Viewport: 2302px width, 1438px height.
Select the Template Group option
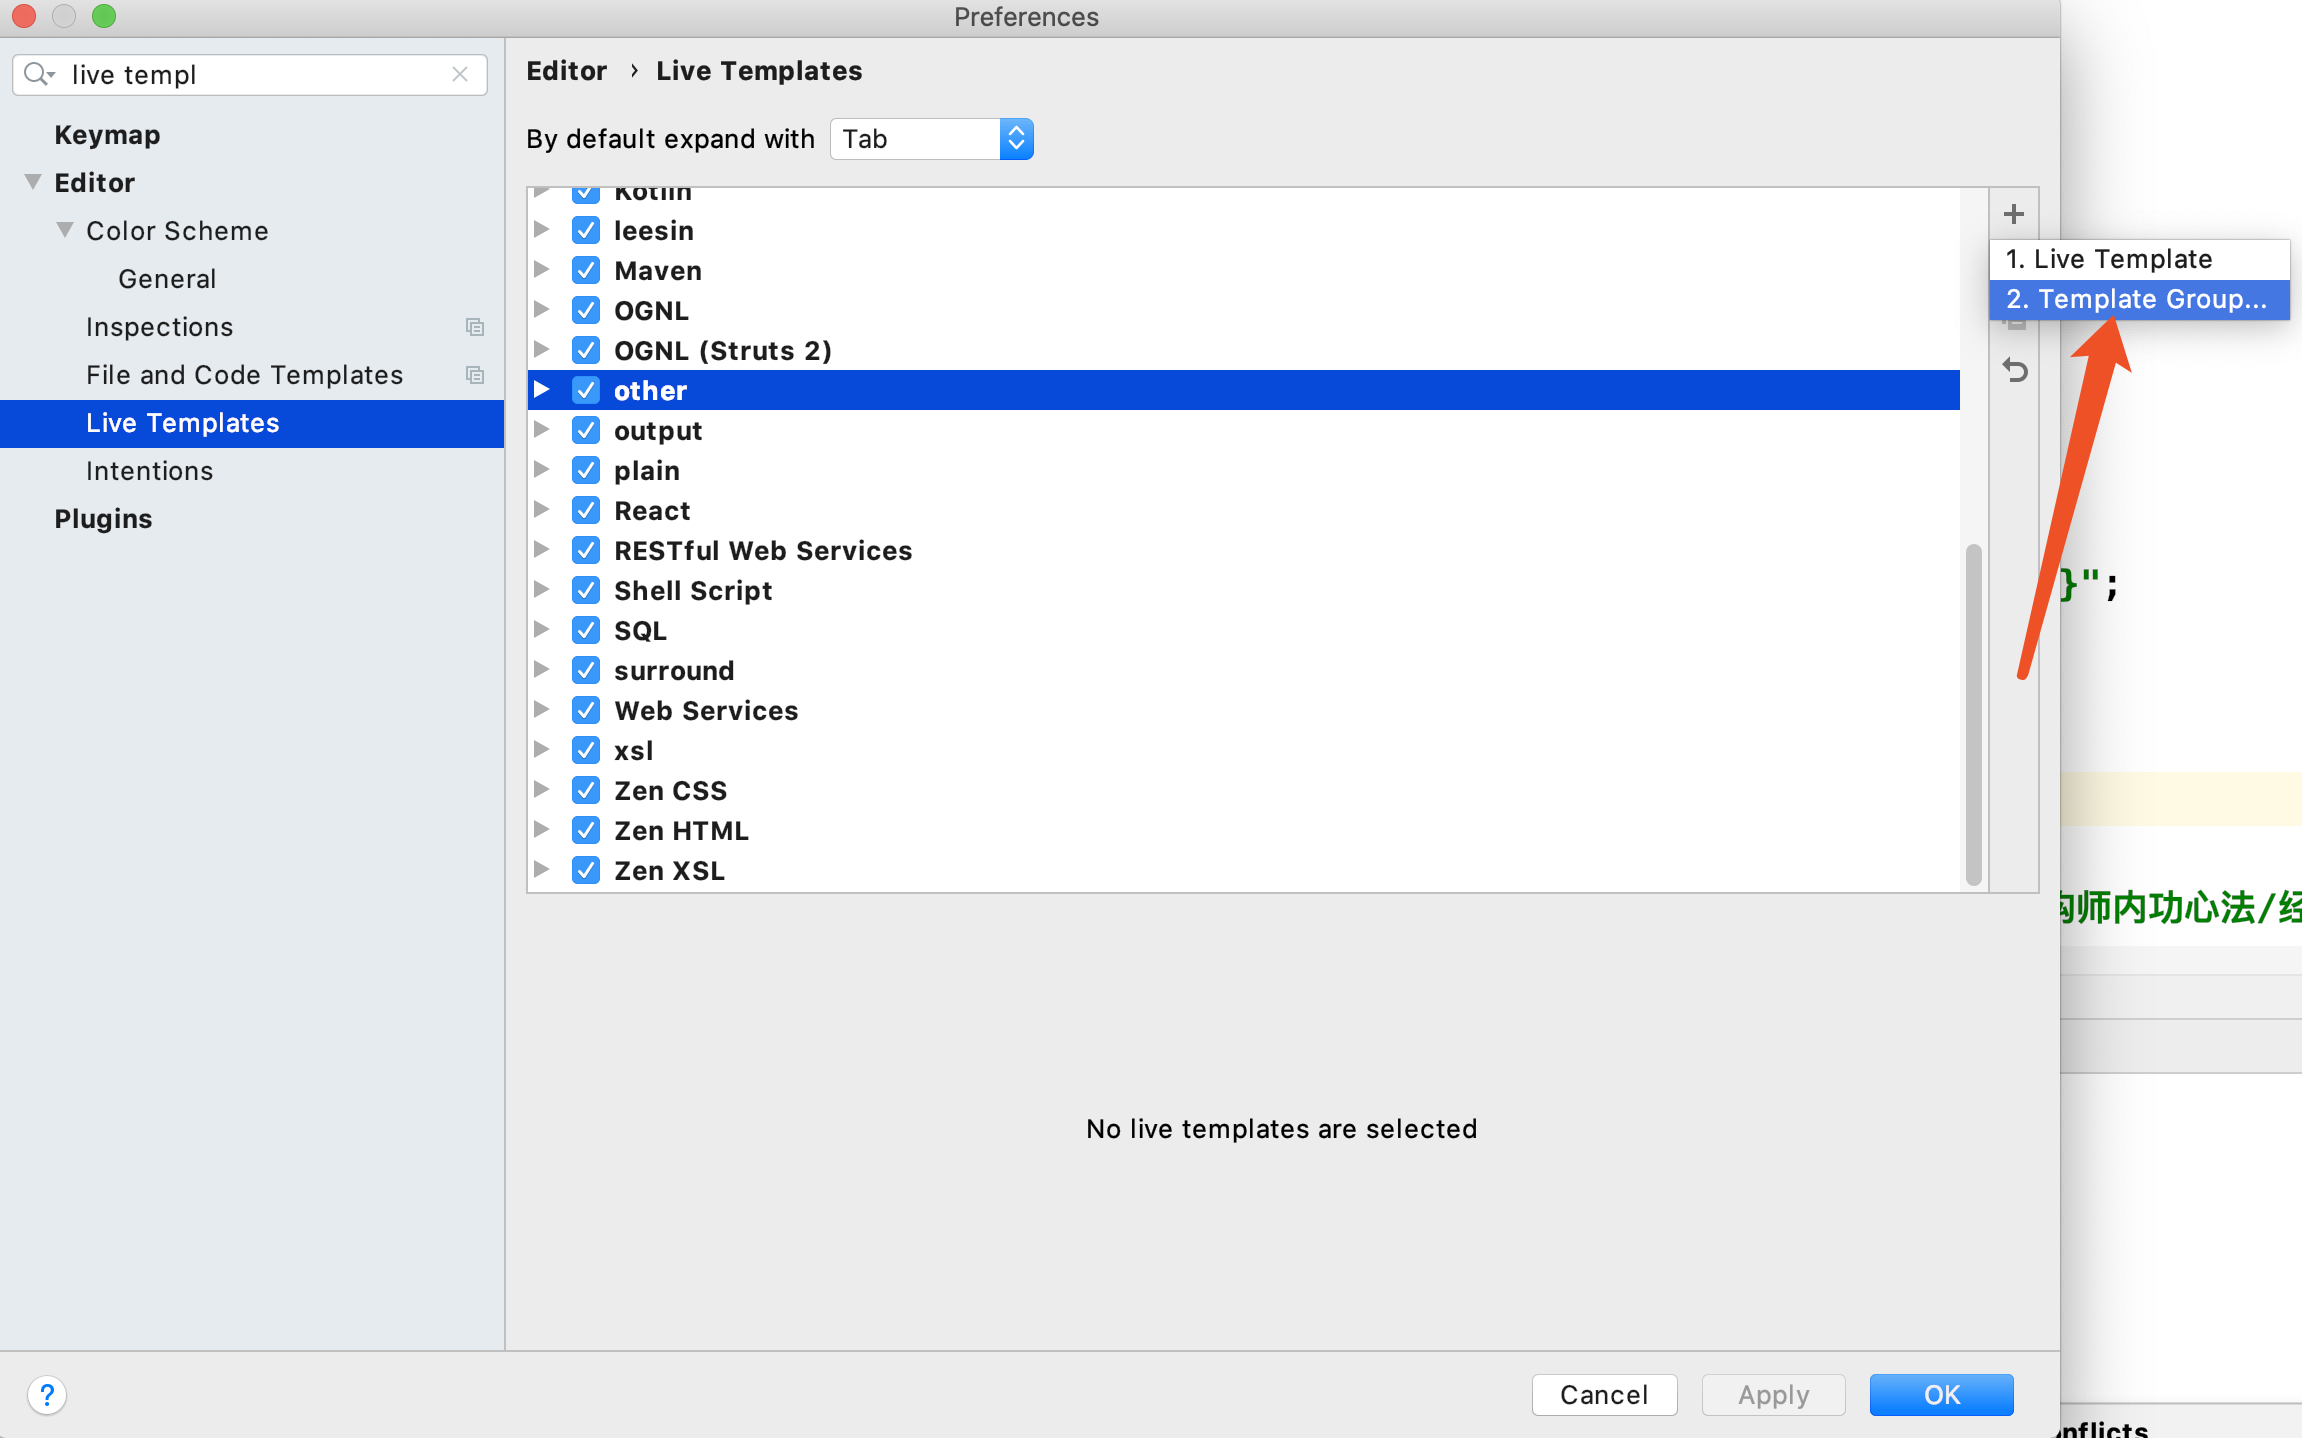[2136, 298]
